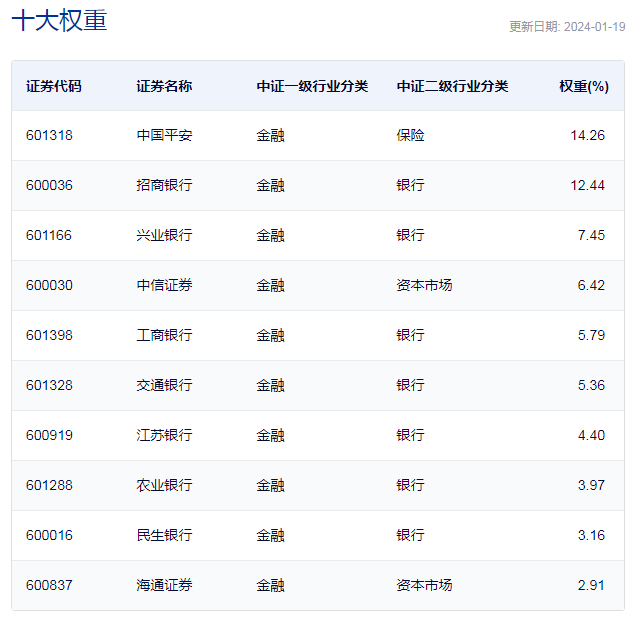Select stock code 600919

click(49, 435)
